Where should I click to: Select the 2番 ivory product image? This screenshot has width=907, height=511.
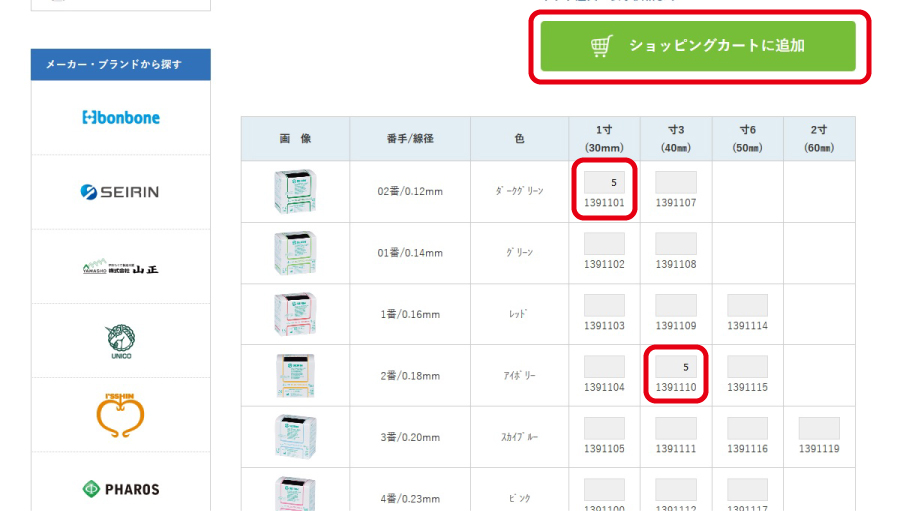(x=295, y=375)
